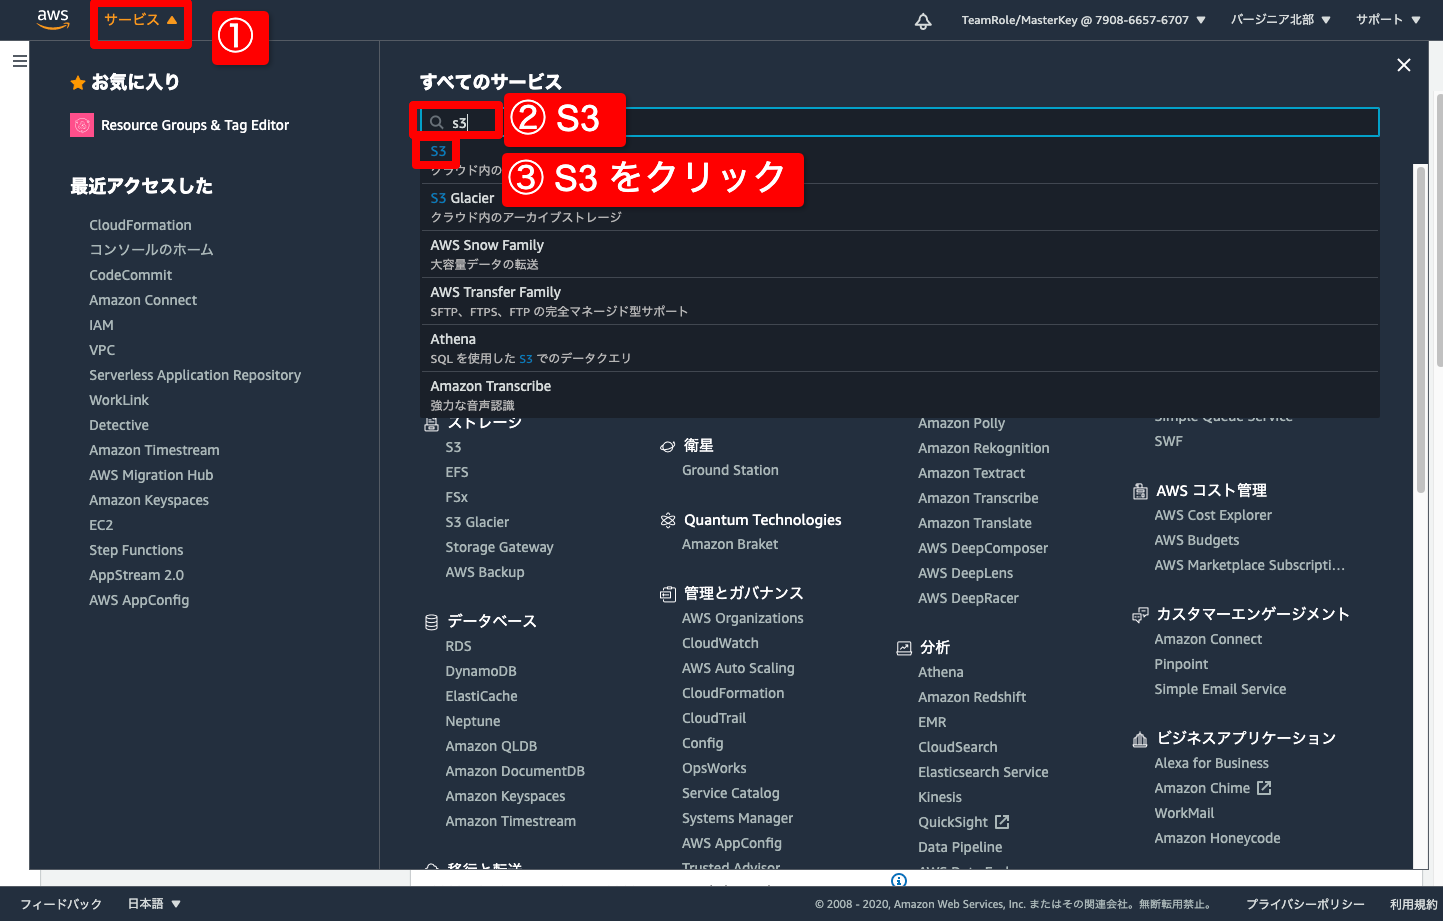Open AppStream 2.0 link
The width and height of the screenshot is (1443, 921).
pos(136,575)
